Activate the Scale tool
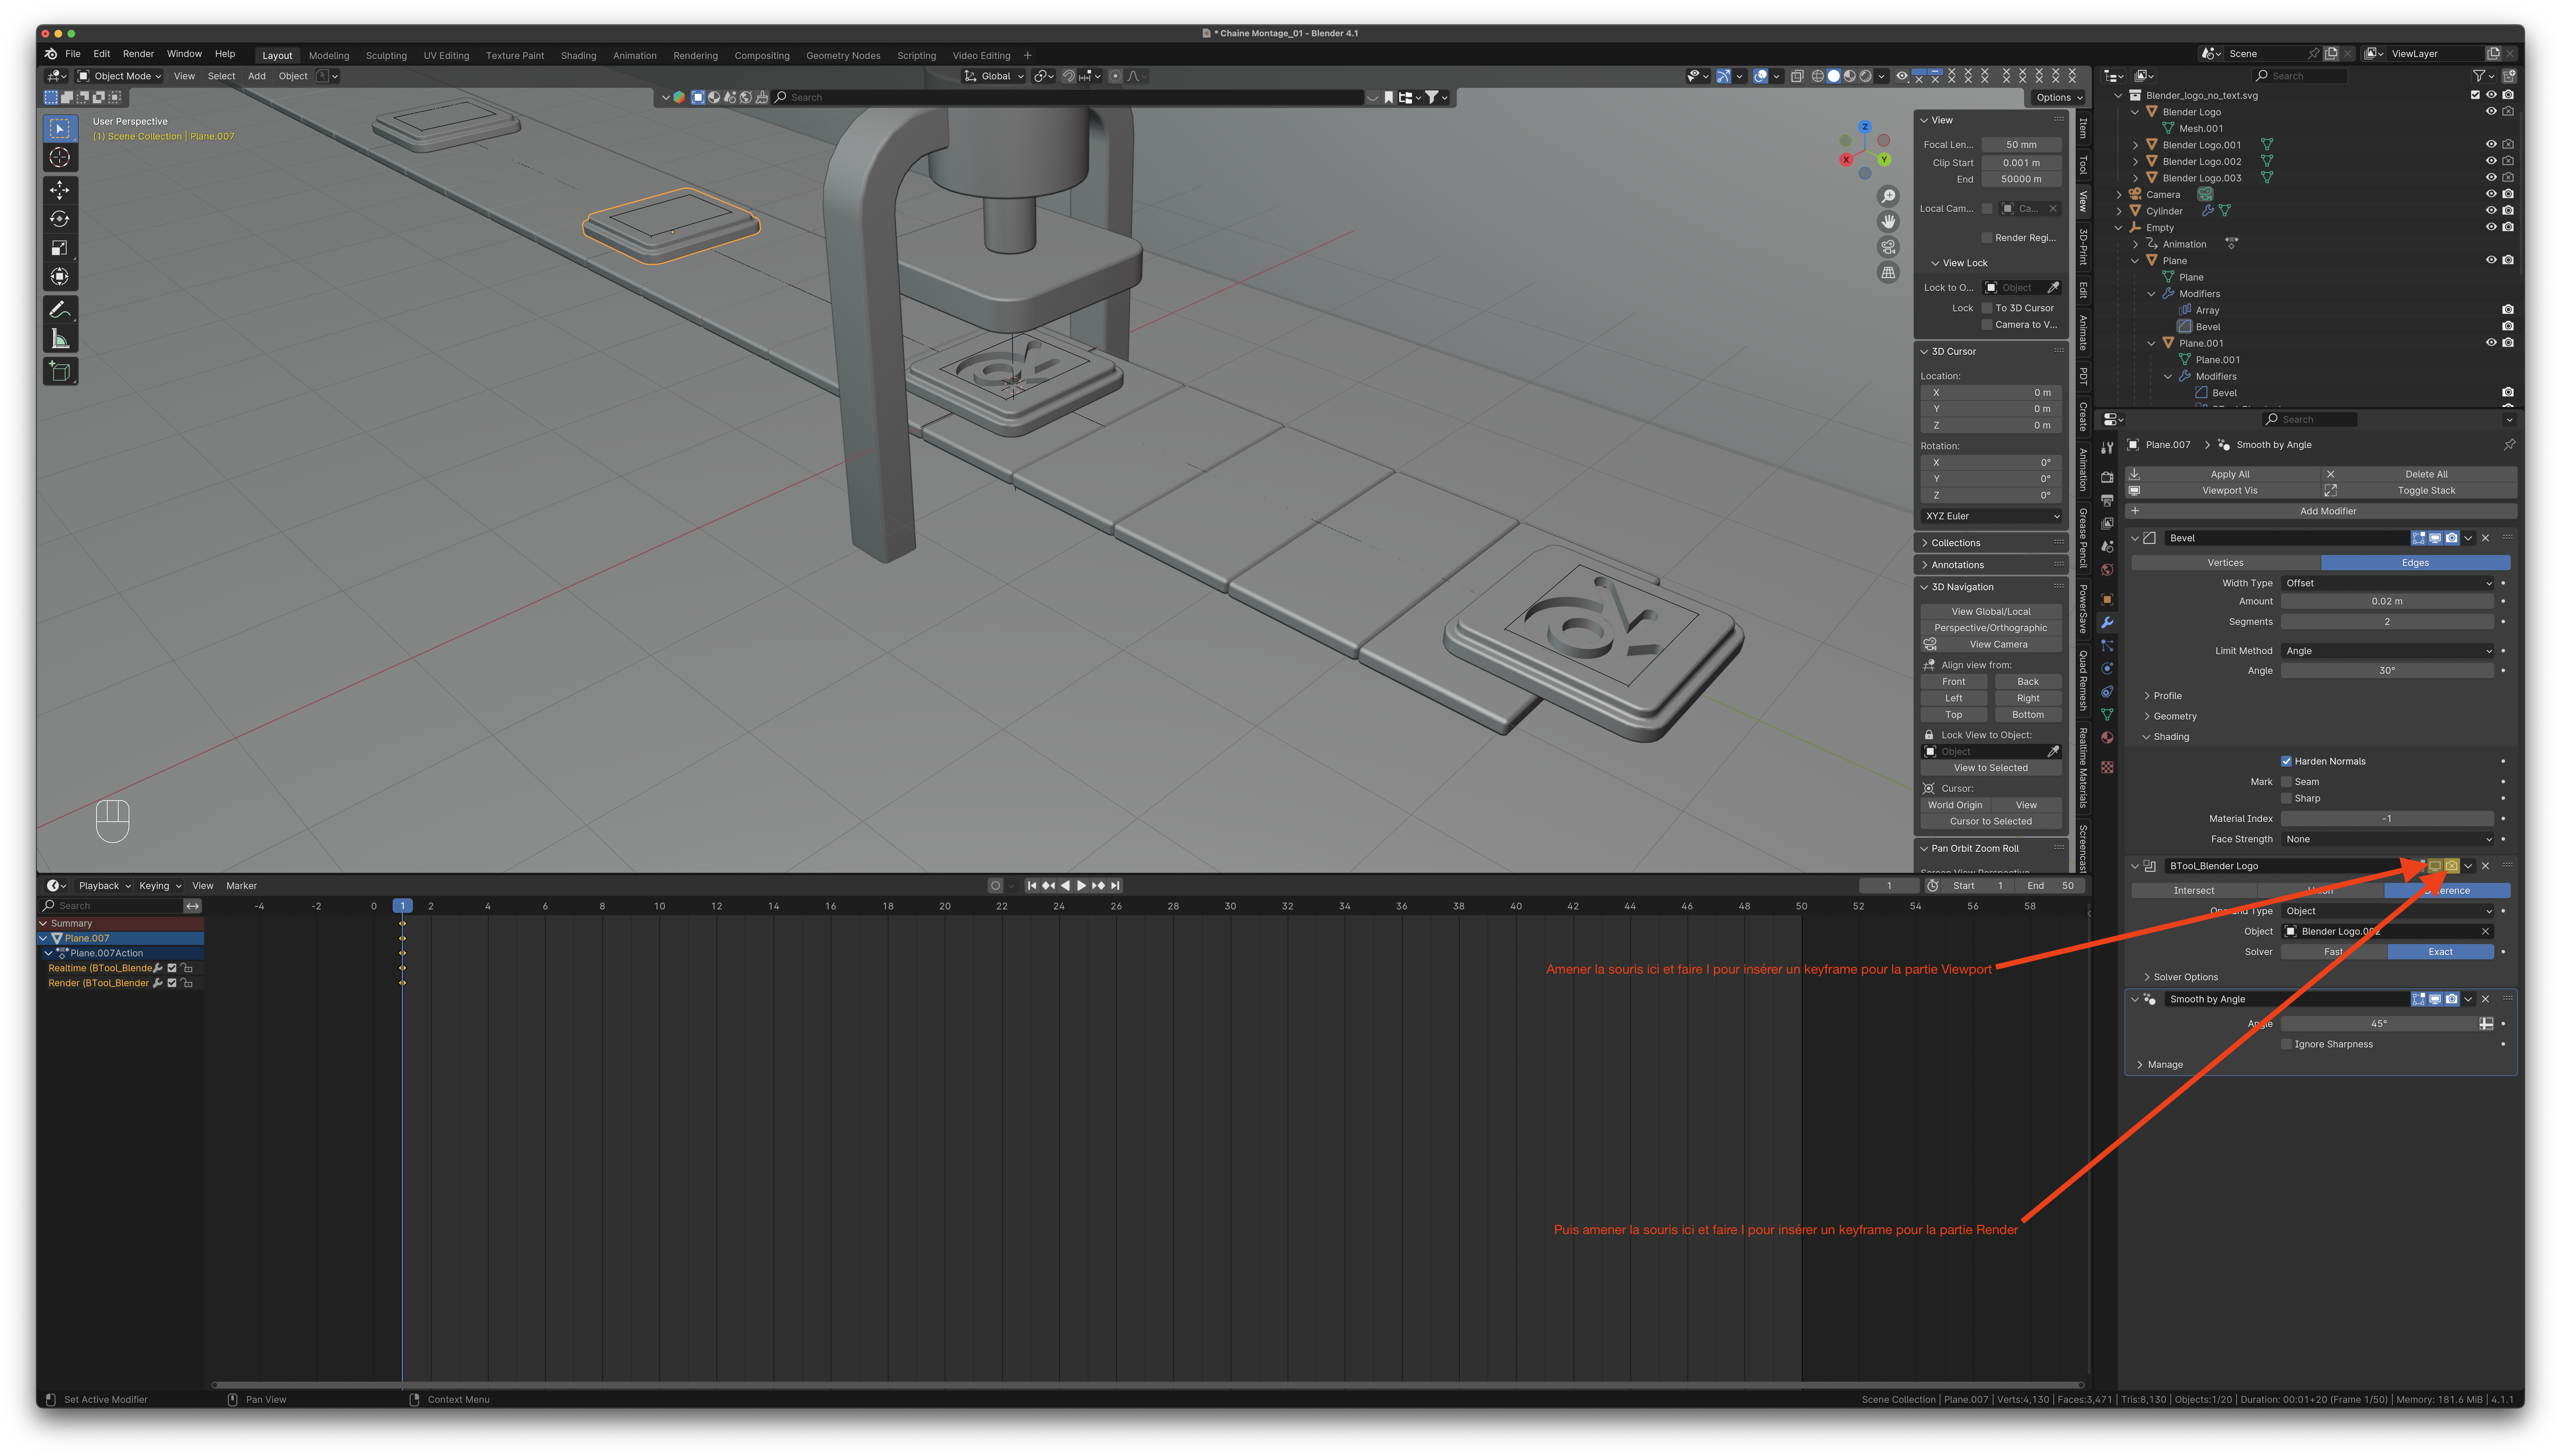The height and width of the screenshot is (1456, 2561). 60,248
